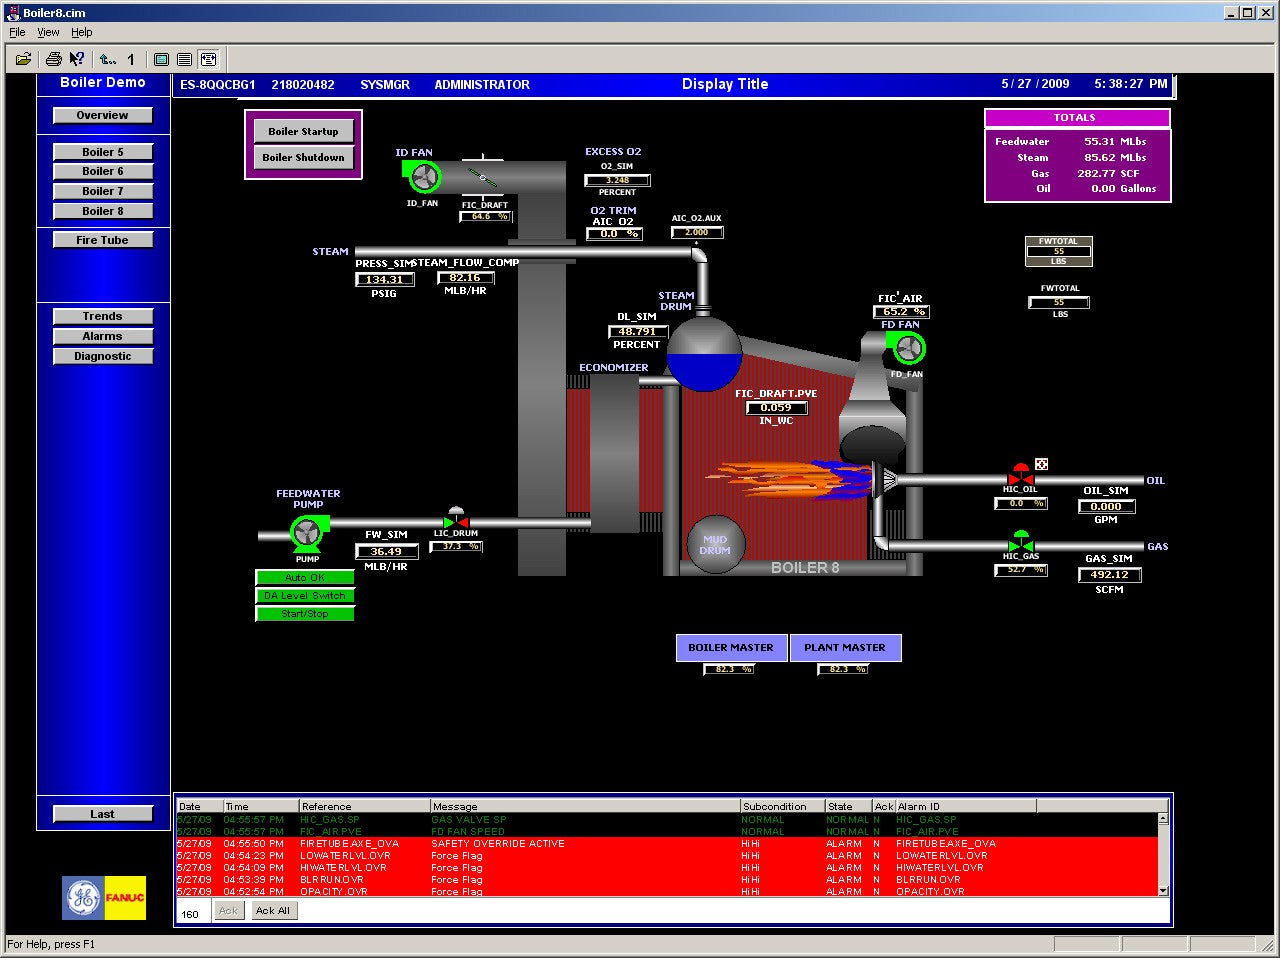Click the HIC_GAS percent value field
The image size is (1280, 958).
pos(1020,570)
